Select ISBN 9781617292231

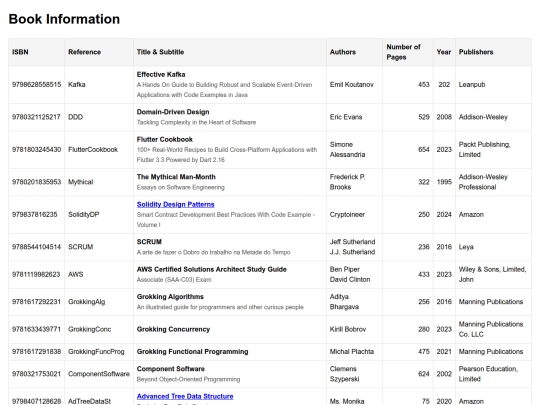pyautogui.click(x=36, y=302)
